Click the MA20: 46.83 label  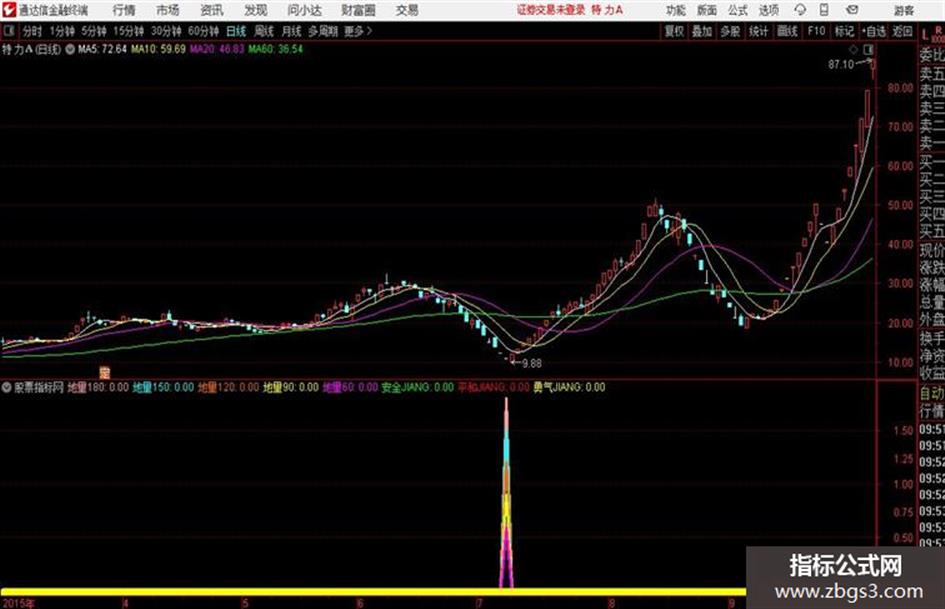(217, 49)
